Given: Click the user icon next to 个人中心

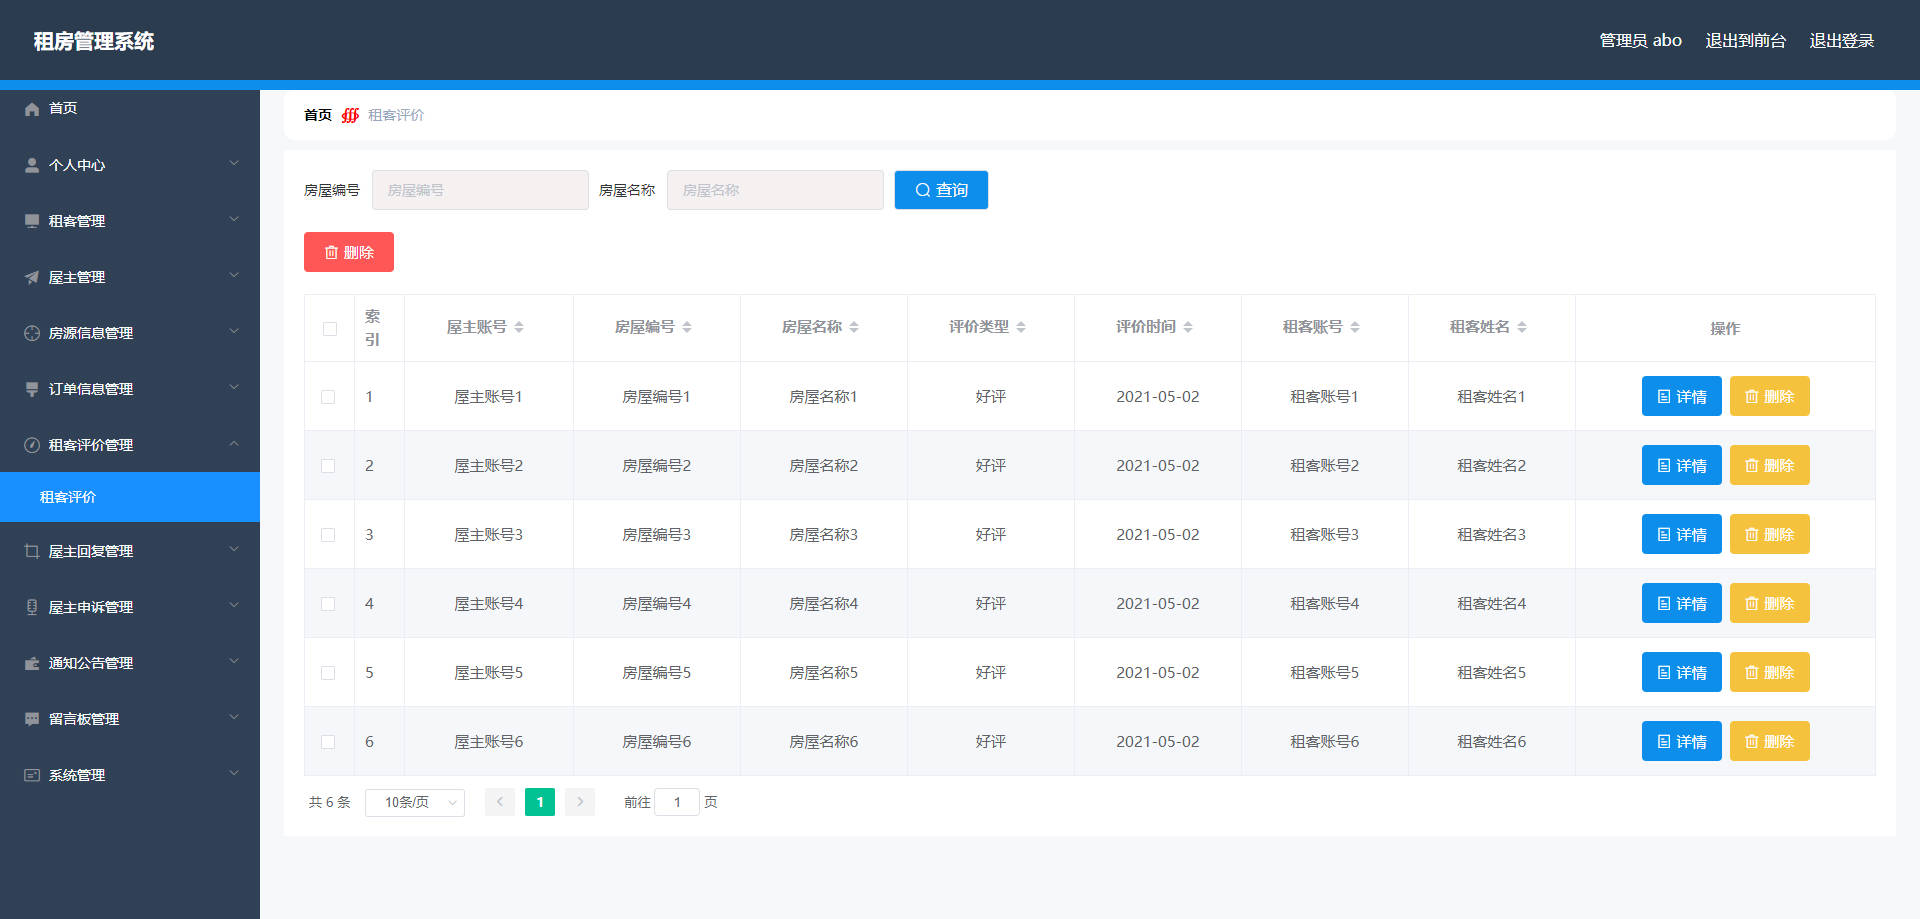Looking at the screenshot, I should pyautogui.click(x=32, y=165).
